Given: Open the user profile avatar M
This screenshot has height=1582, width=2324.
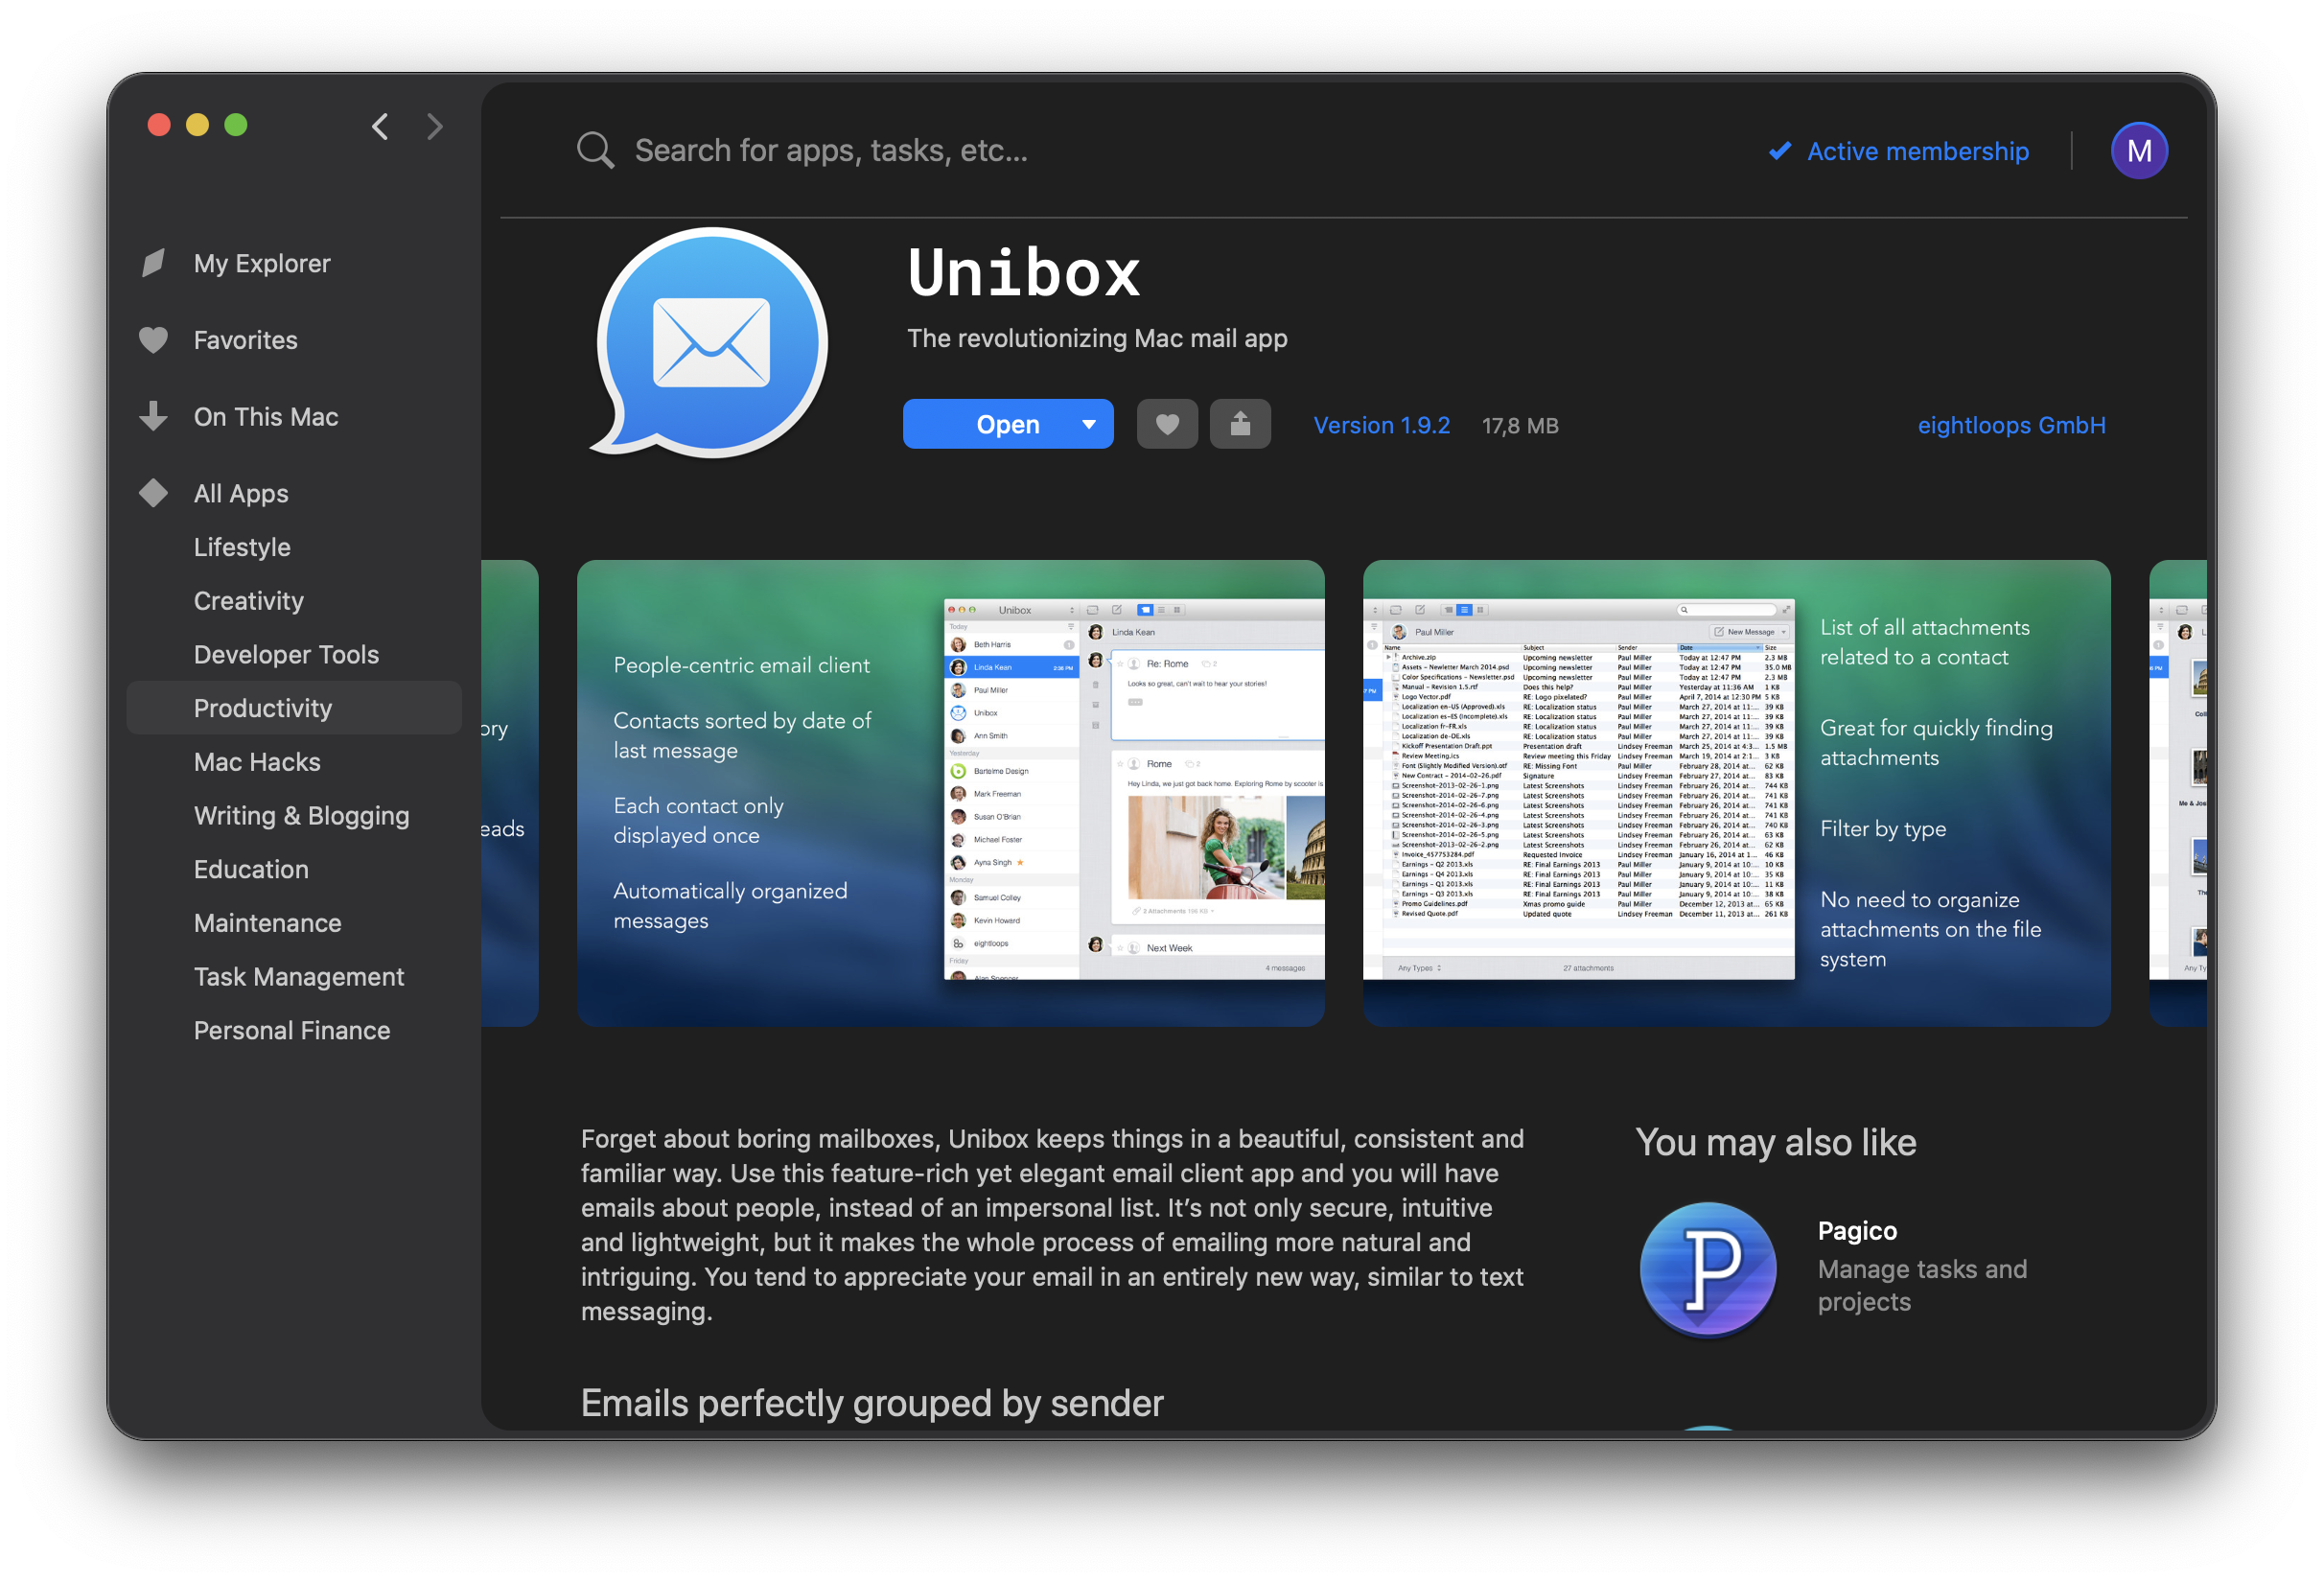Looking at the screenshot, I should click(2138, 151).
